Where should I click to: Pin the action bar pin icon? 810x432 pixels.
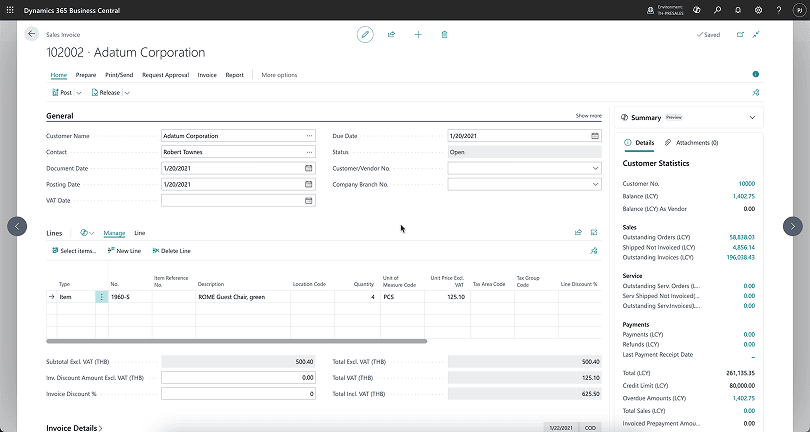756,92
